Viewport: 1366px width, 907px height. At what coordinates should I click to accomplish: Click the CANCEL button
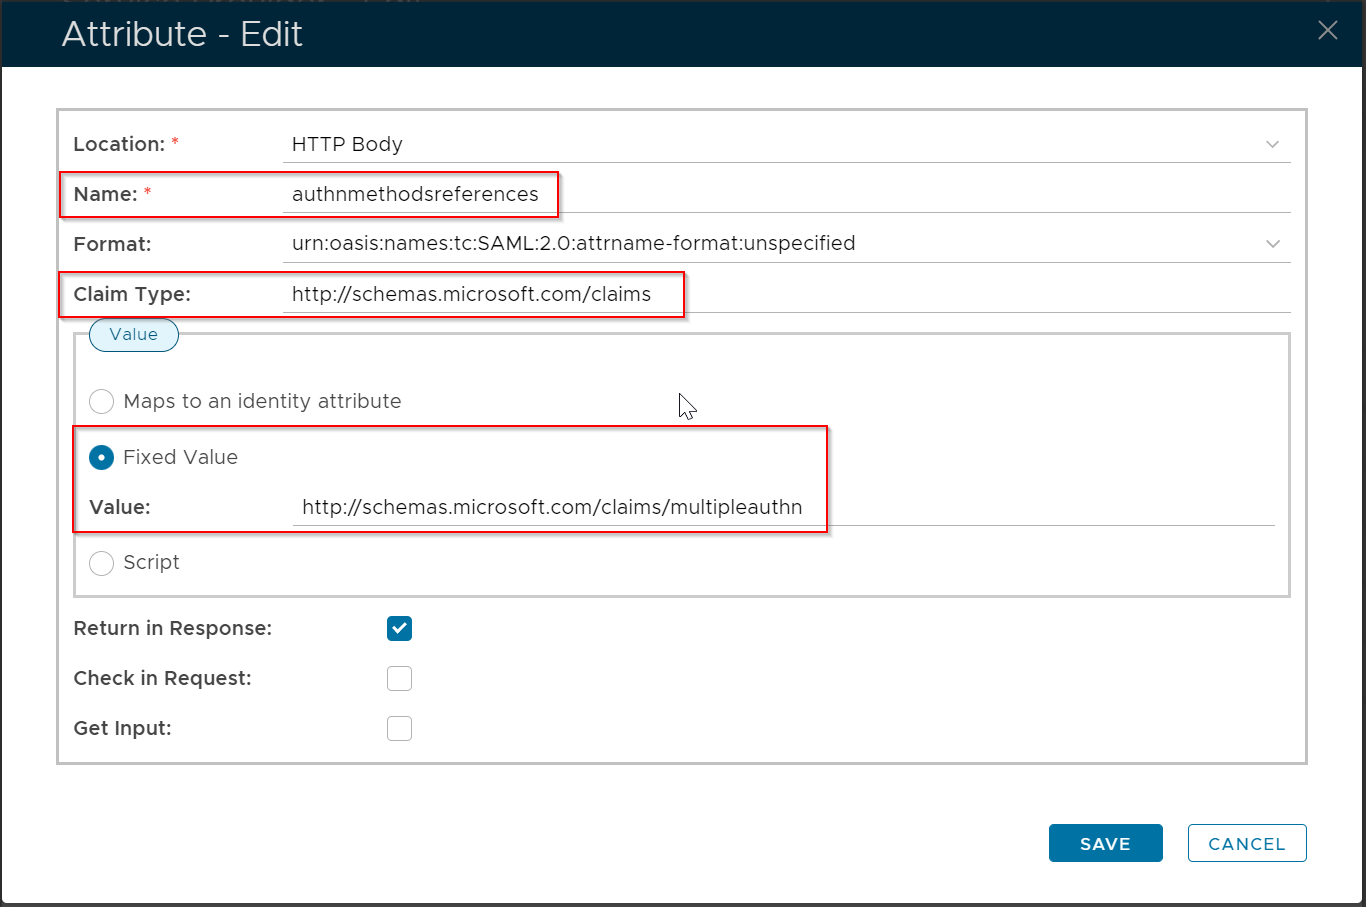point(1246,843)
